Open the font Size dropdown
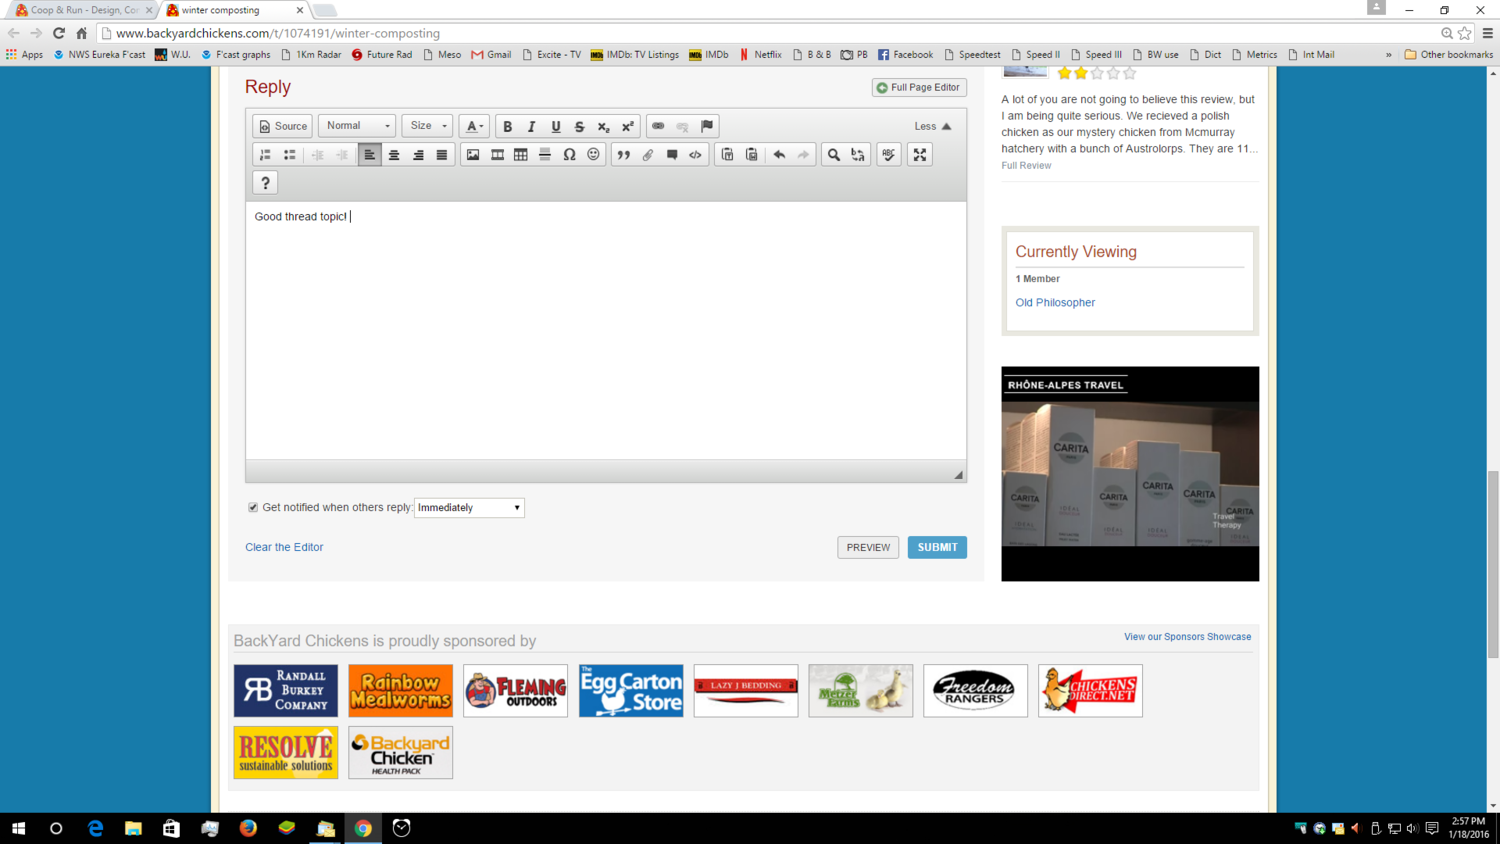The image size is (1500, 844). click(x=427, y=126)
